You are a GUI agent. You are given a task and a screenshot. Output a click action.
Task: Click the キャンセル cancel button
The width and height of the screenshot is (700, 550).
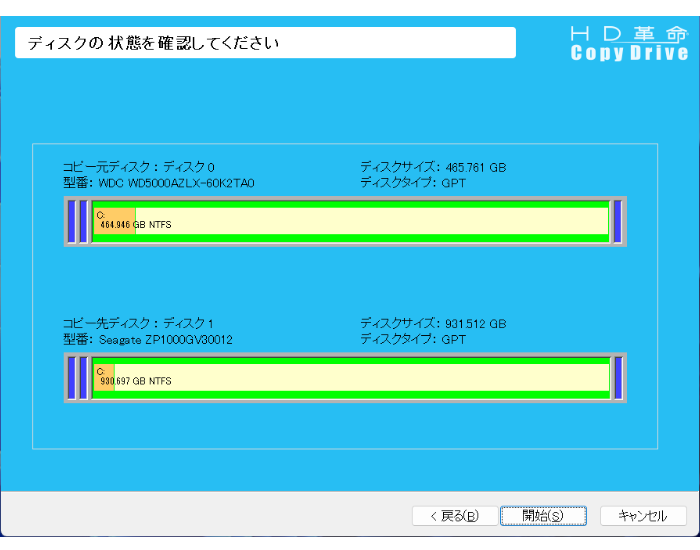(x=642, y=516)
